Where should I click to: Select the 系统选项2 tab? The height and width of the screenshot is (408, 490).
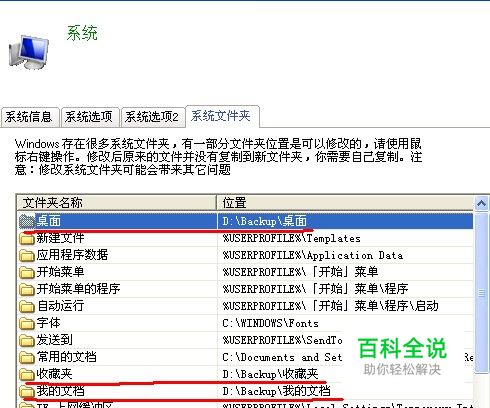153,117
